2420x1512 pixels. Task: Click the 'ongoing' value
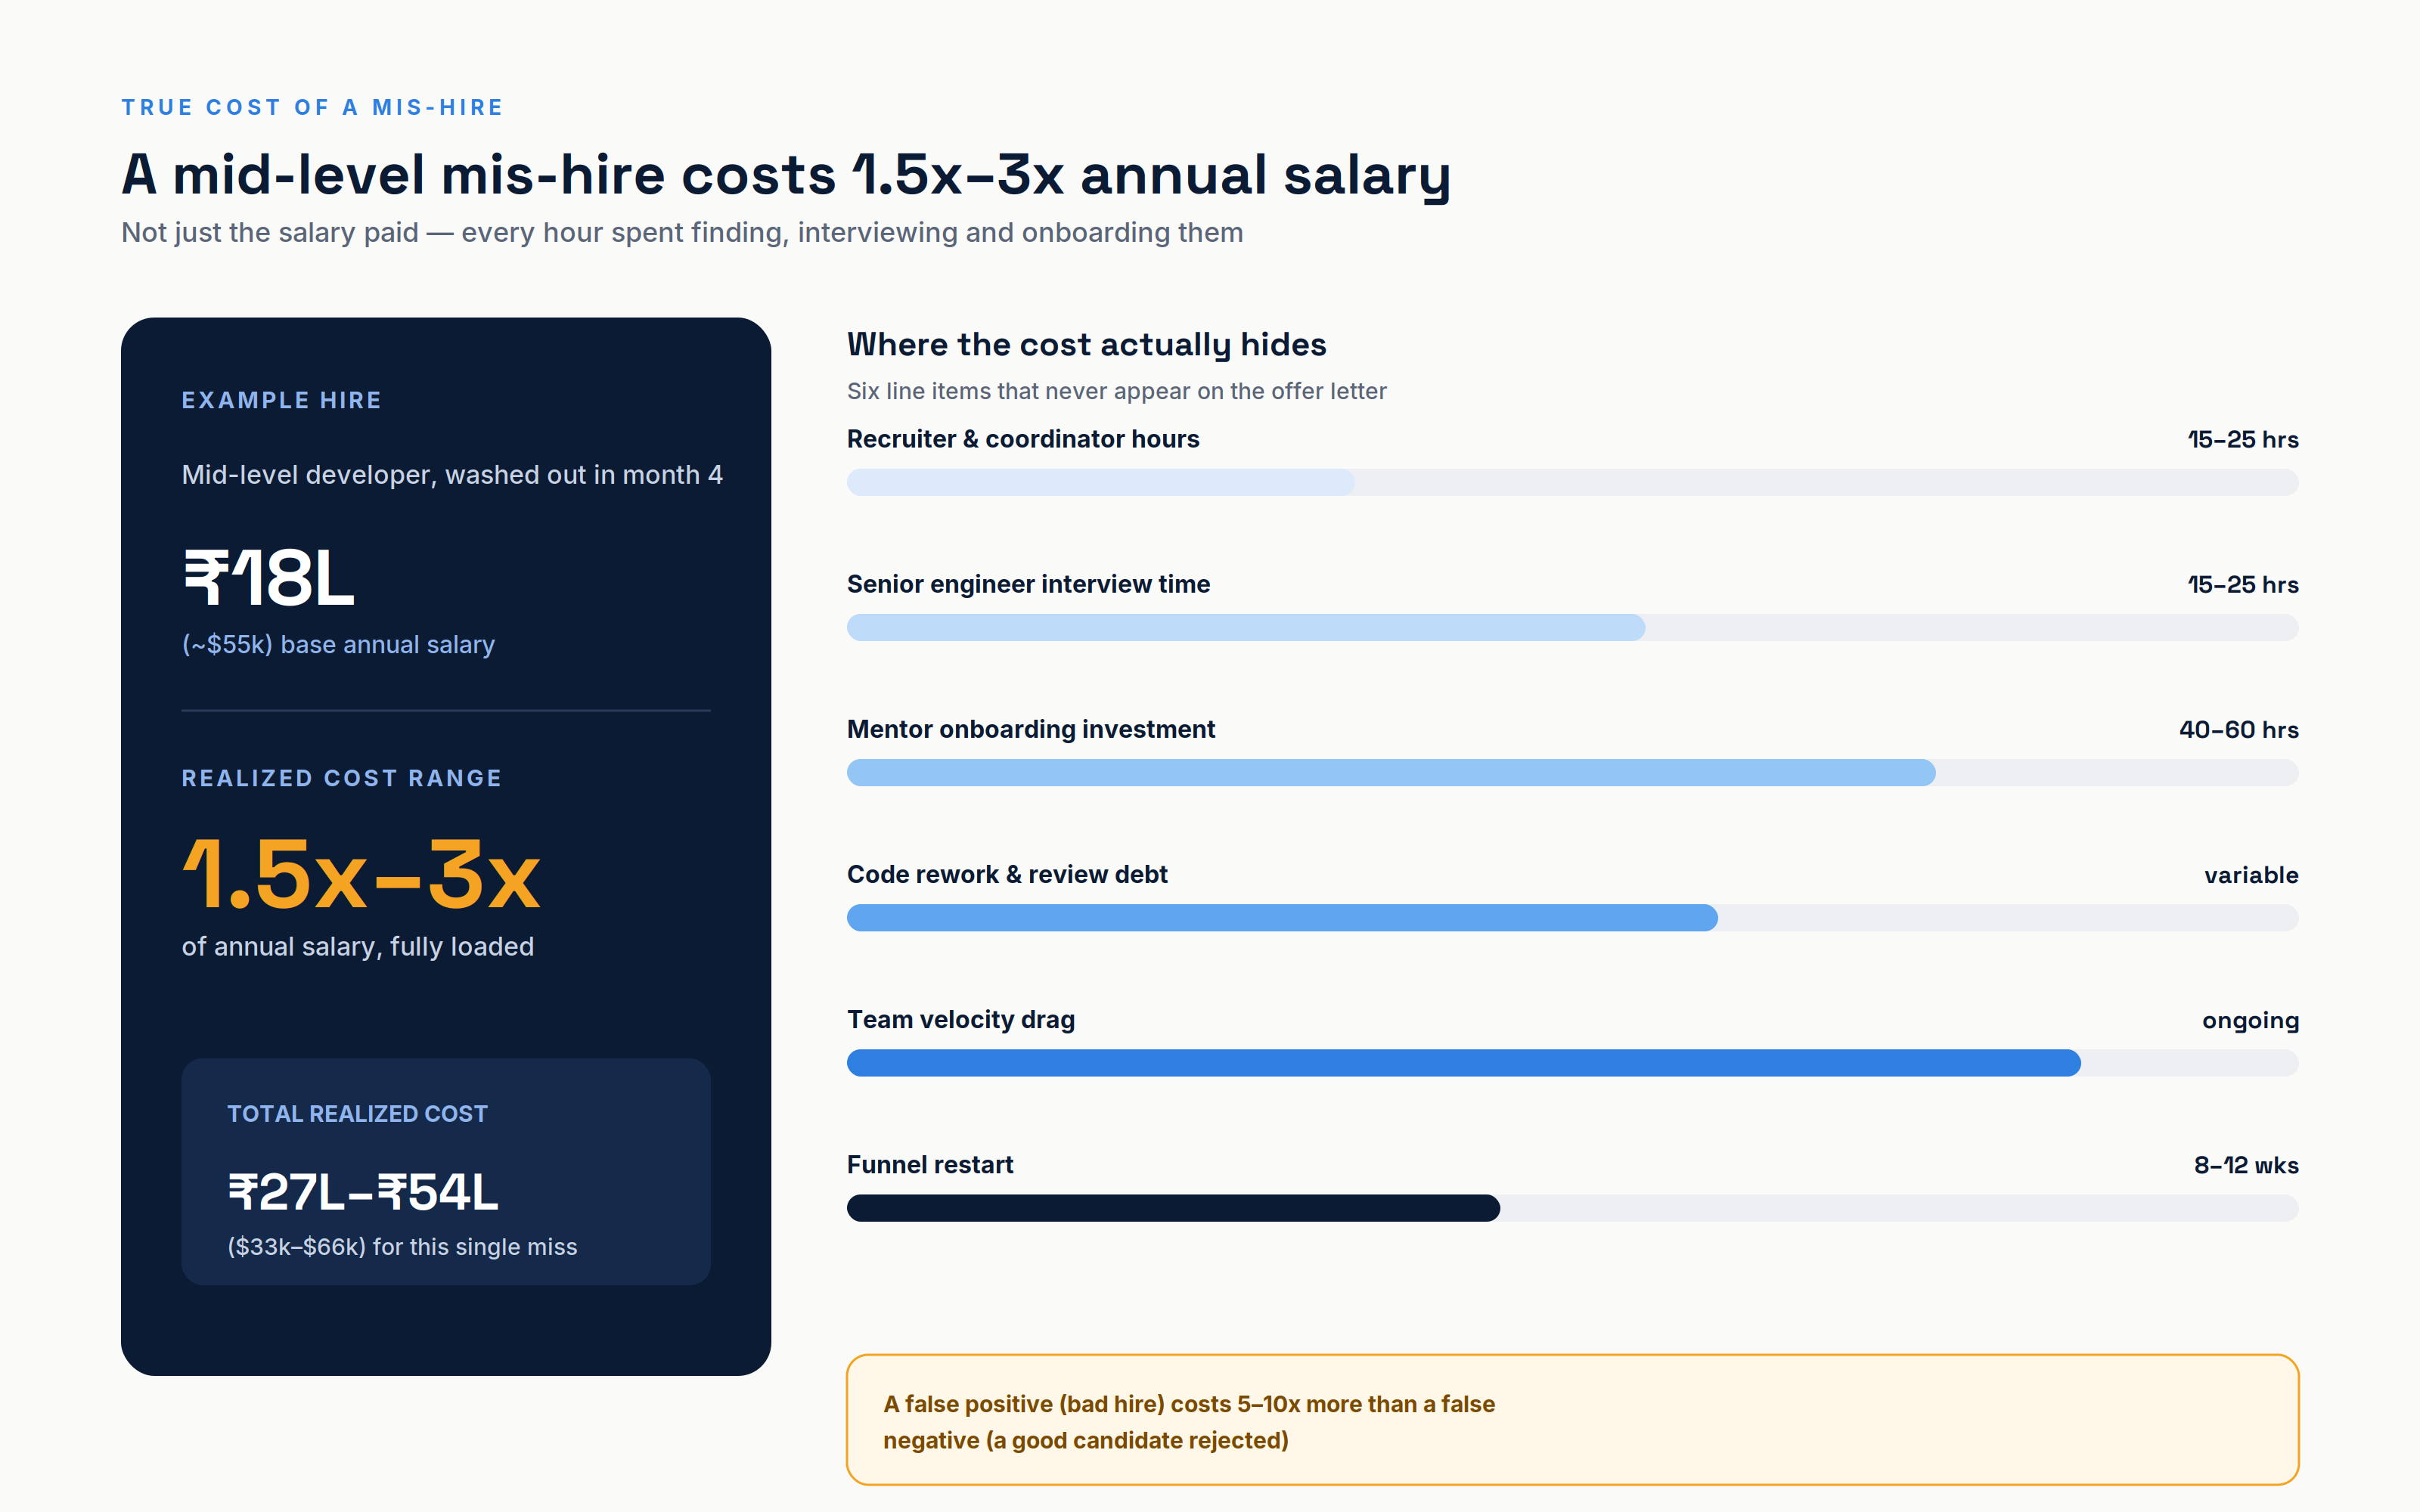click(x=2250, y=1021)
